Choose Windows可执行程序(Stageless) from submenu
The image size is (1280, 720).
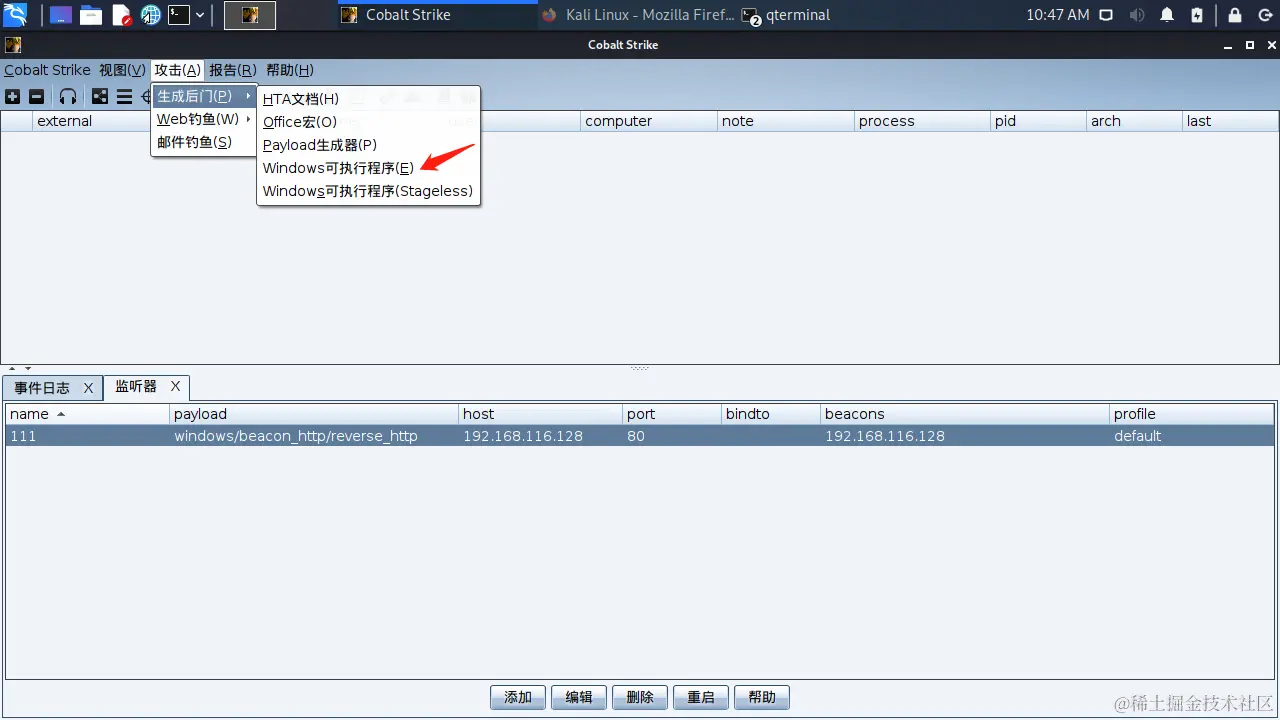click(369, 191)
